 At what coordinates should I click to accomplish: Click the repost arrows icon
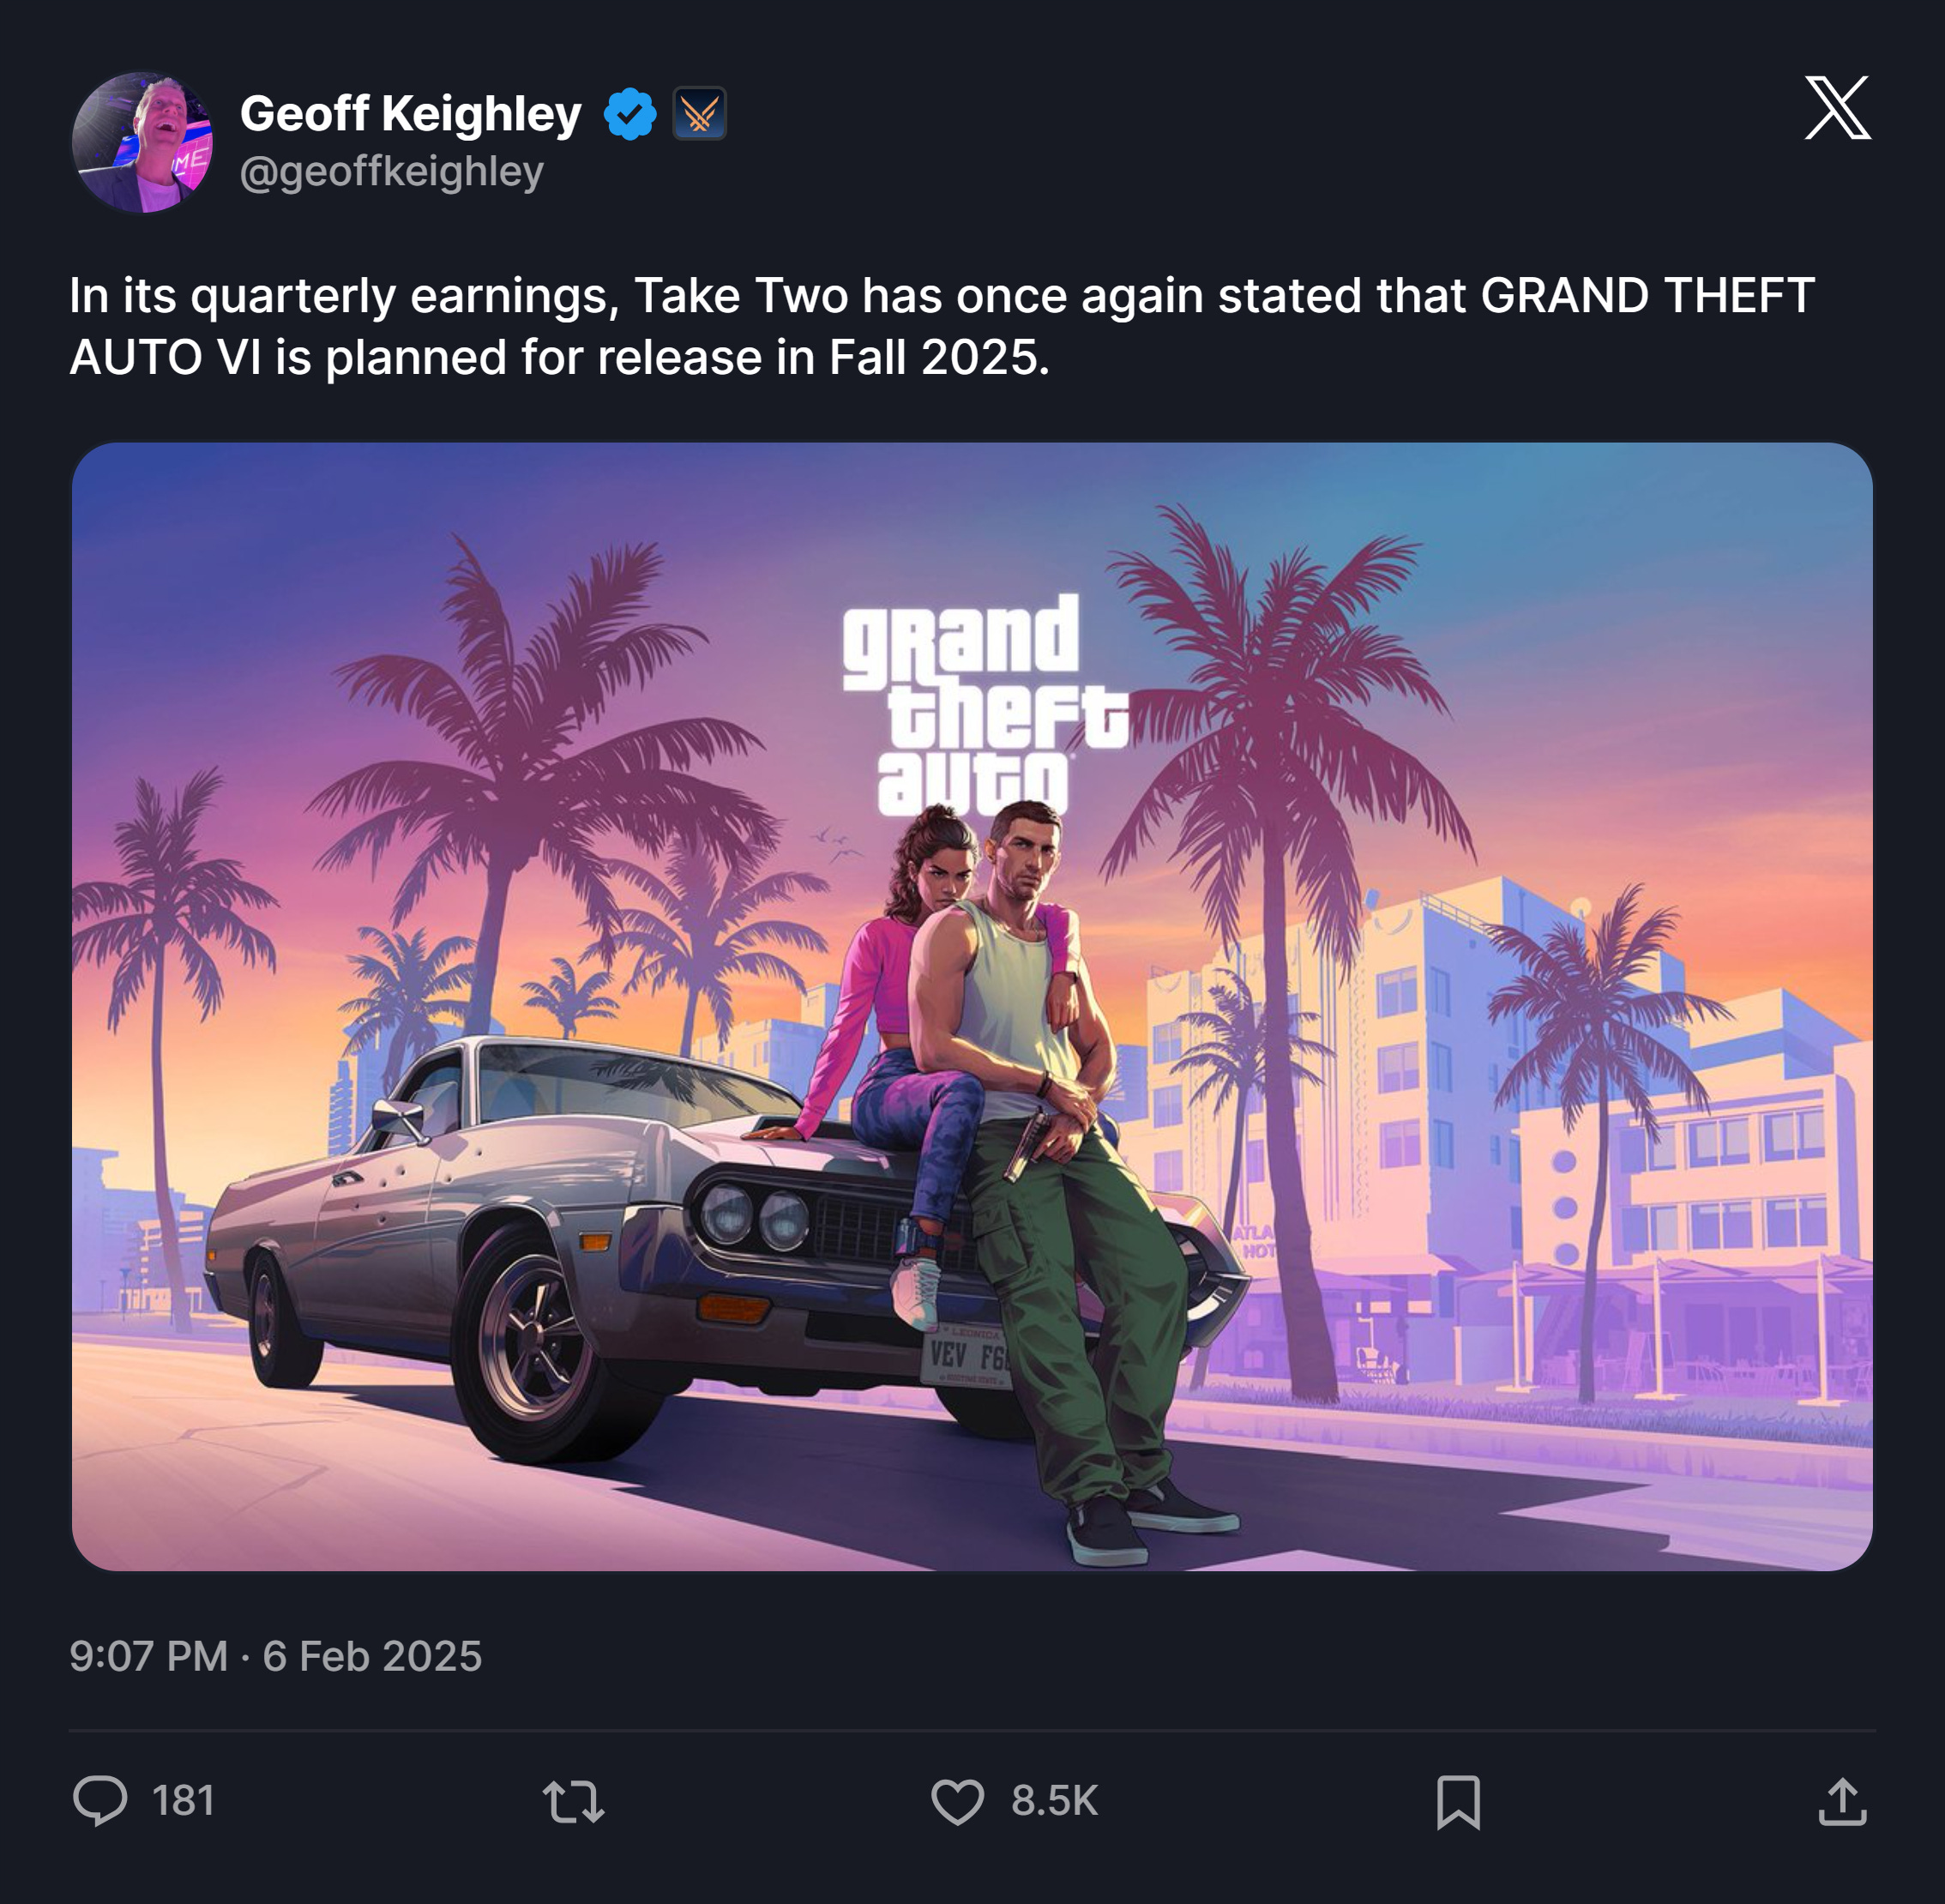click(x=573, y=1801)
